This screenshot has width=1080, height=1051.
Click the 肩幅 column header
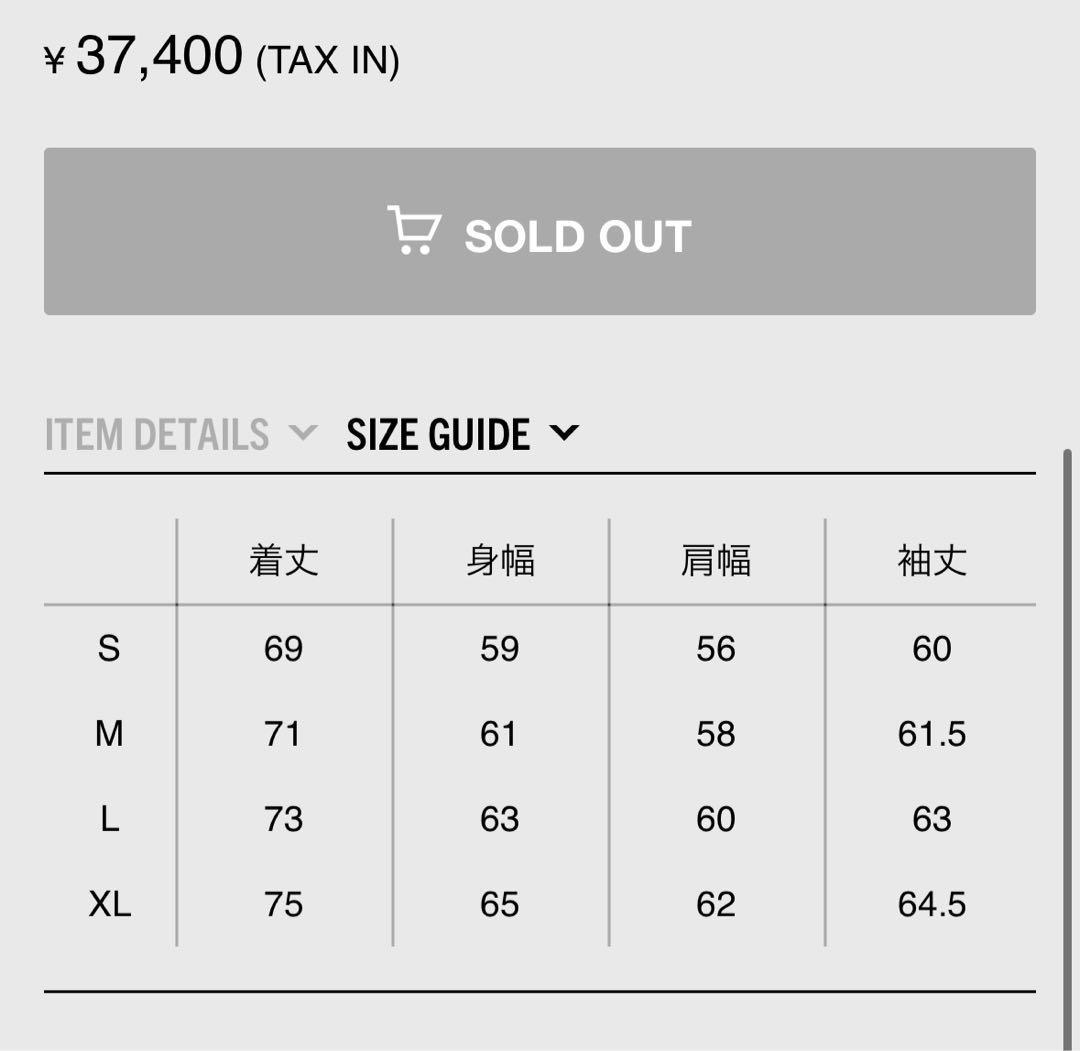pyautogui.click(x=716, y=561)
